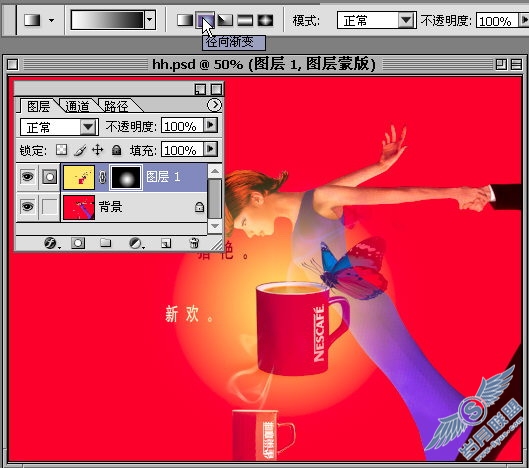The image size is (529, 468).
Task: Delete layer with the trash icon
Action: 194,243
